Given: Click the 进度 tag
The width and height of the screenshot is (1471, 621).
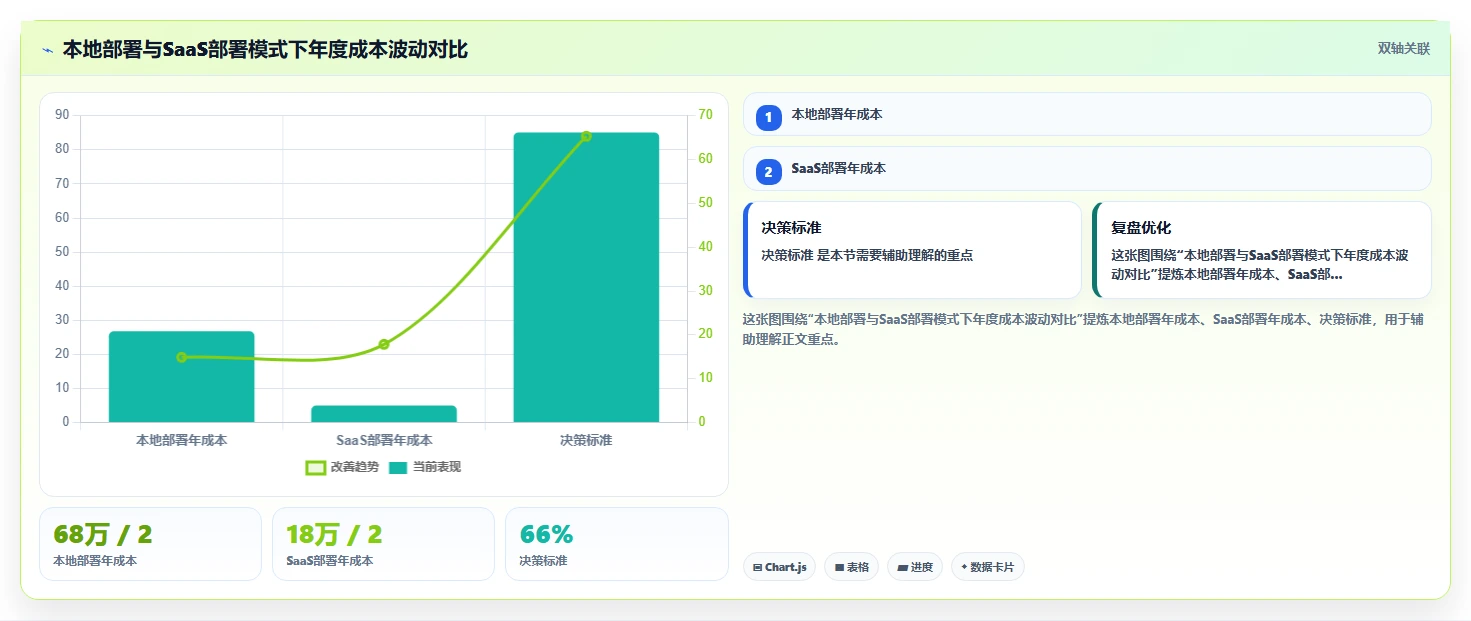Looking at the screenshot, I should [915, 567].
